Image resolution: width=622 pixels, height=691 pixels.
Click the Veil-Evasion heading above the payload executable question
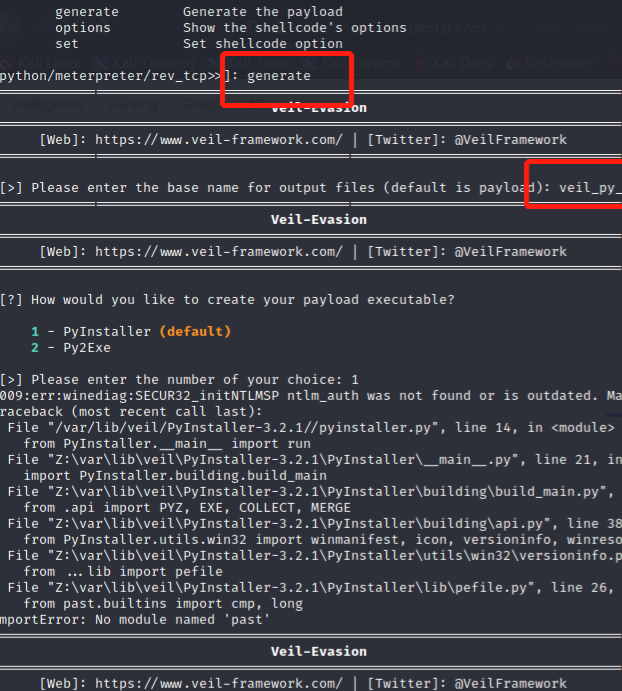coord(319,219)
